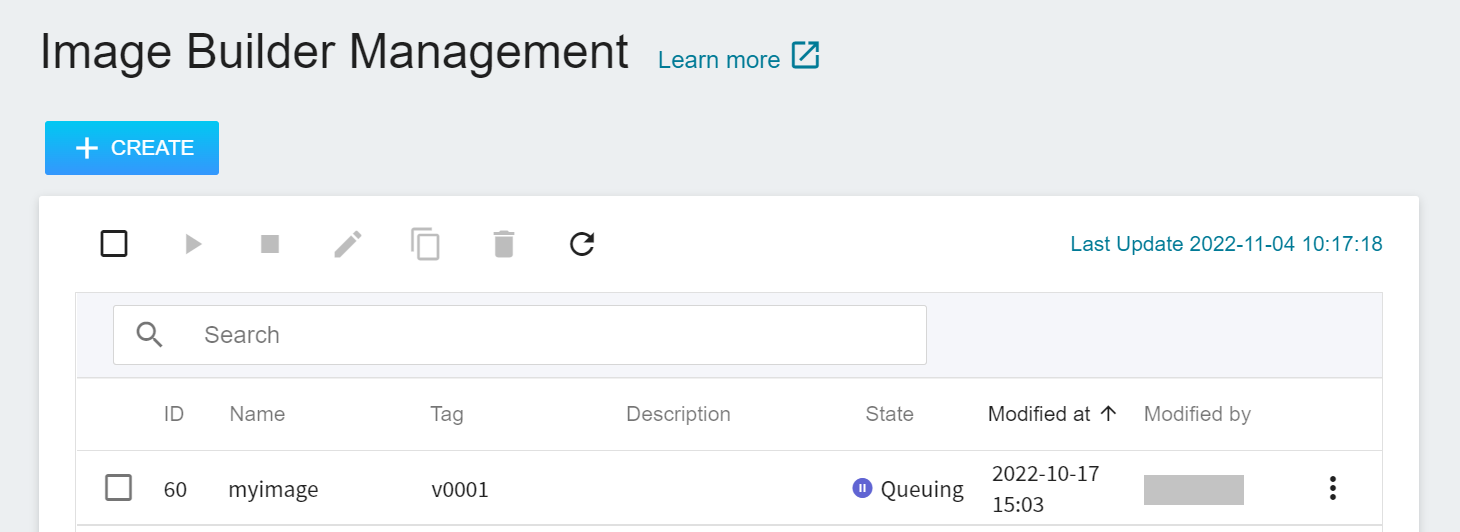This screenshot has width=1460, height=532.
Task: Click the delete trash icon
Action: [504, 244]
